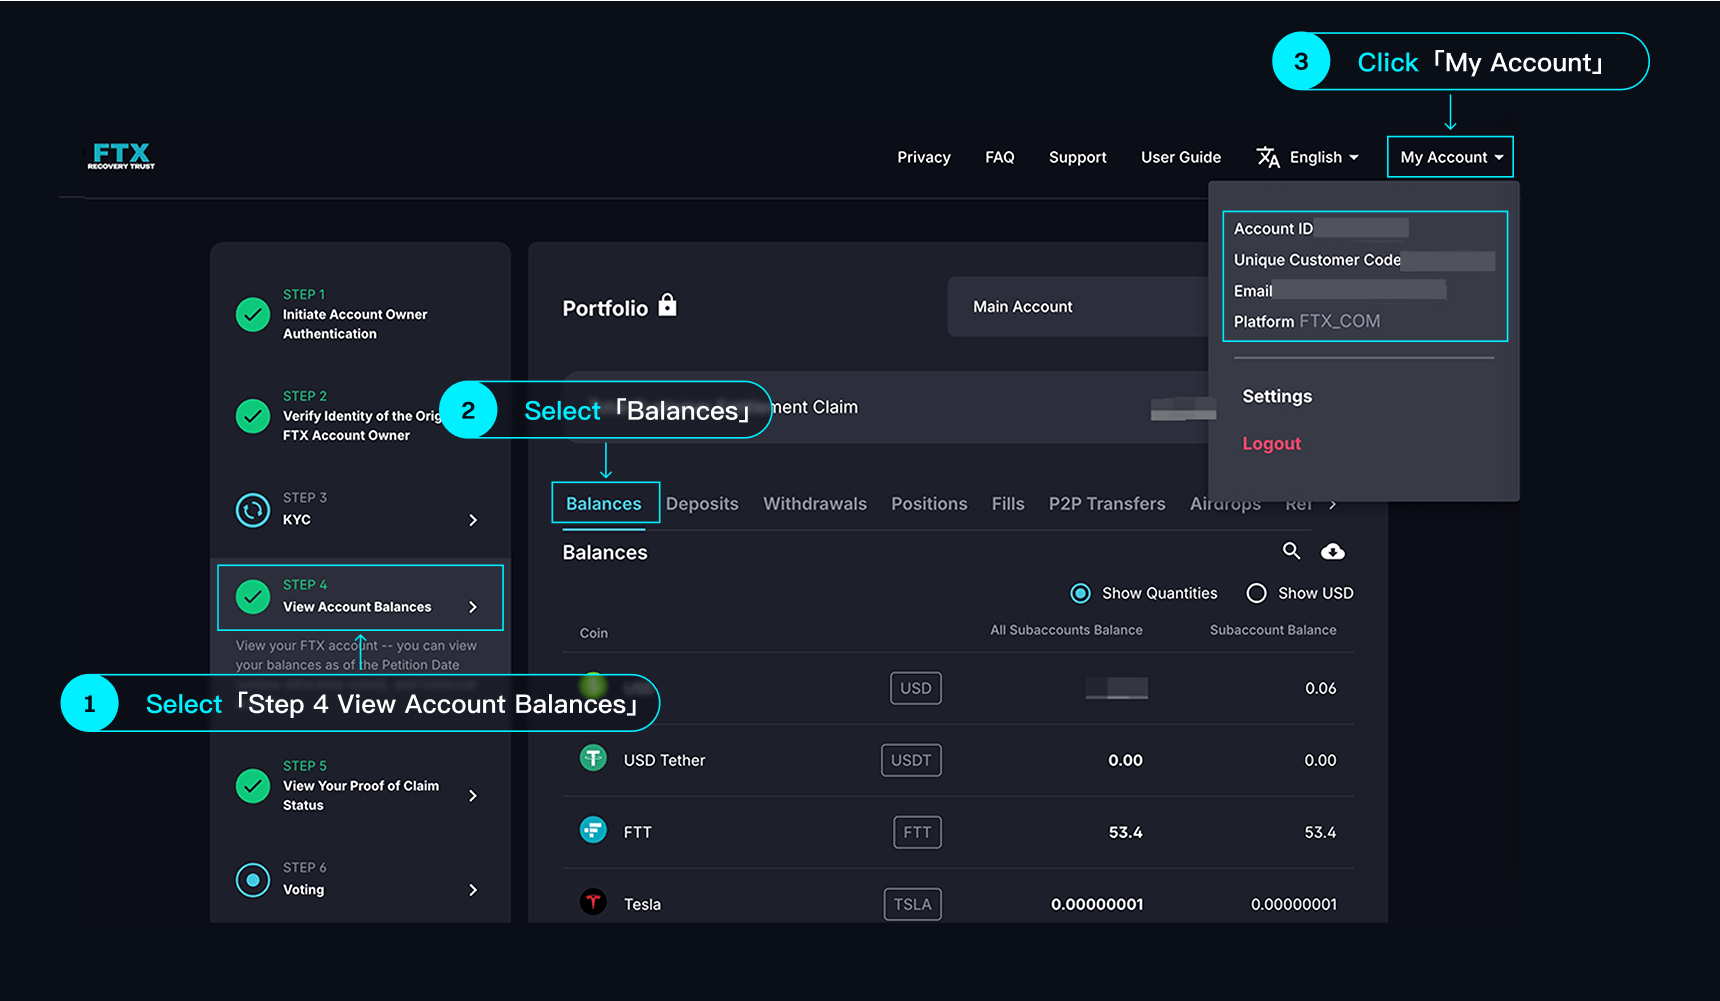Click the Email field in account menu
1720x1001 pixels.
(1340, 291)
